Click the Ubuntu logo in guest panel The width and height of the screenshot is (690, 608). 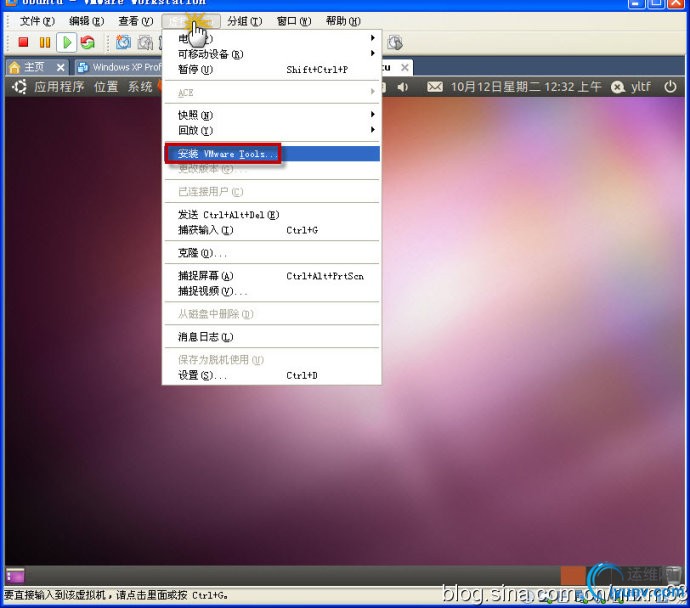[x=19, y=87]
